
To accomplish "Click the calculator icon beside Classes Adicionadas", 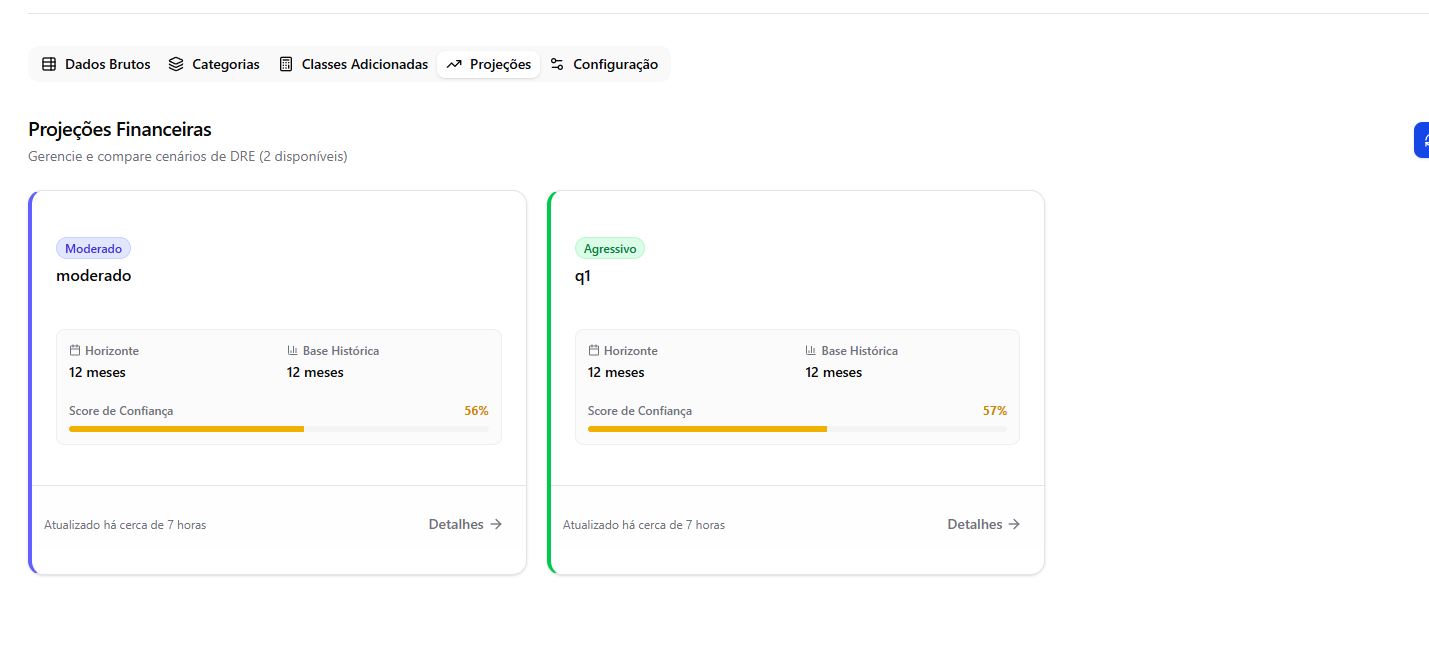I will click(x=286, y=64).
